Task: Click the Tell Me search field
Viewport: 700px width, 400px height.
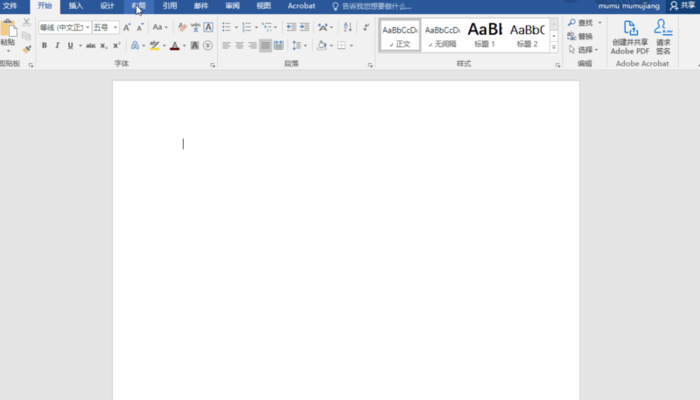Action: click(375, 6)
